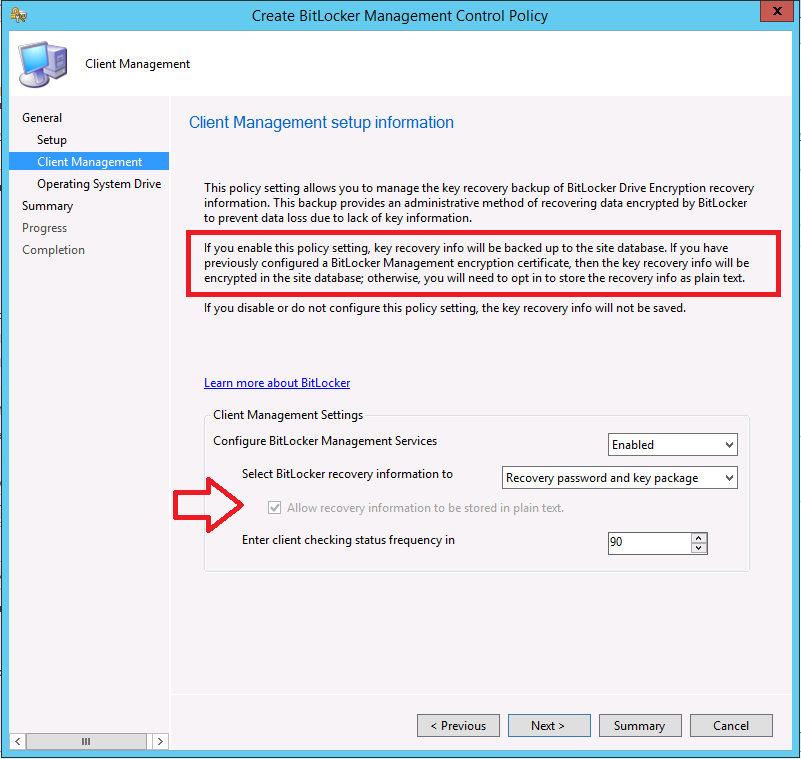This screenshot has width=801, height=759.
Task: Close the Create BitLocker Policy window
Action: pos(776,11)
